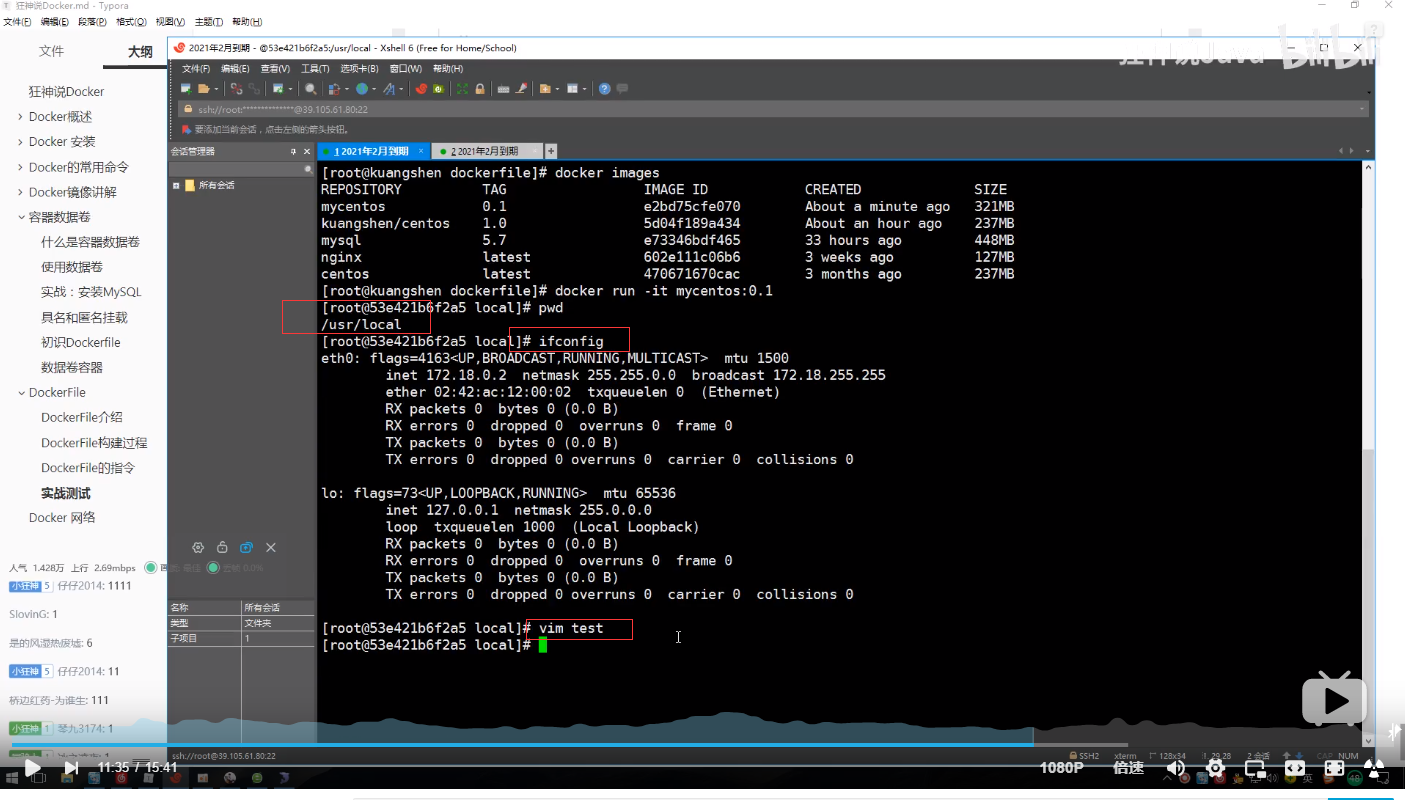This screenshot has width=1405, height=800.
Task: Open Typora 格式(O) menu
Action: point(131,21)
